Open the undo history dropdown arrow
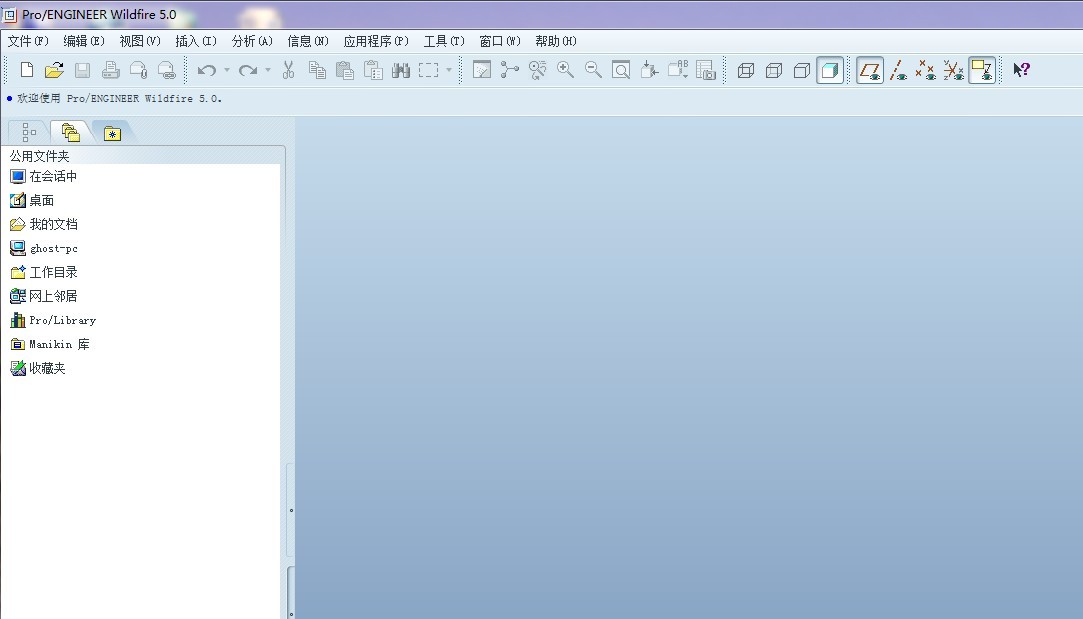The image size is (1083, 619). [x=227, y=70]
